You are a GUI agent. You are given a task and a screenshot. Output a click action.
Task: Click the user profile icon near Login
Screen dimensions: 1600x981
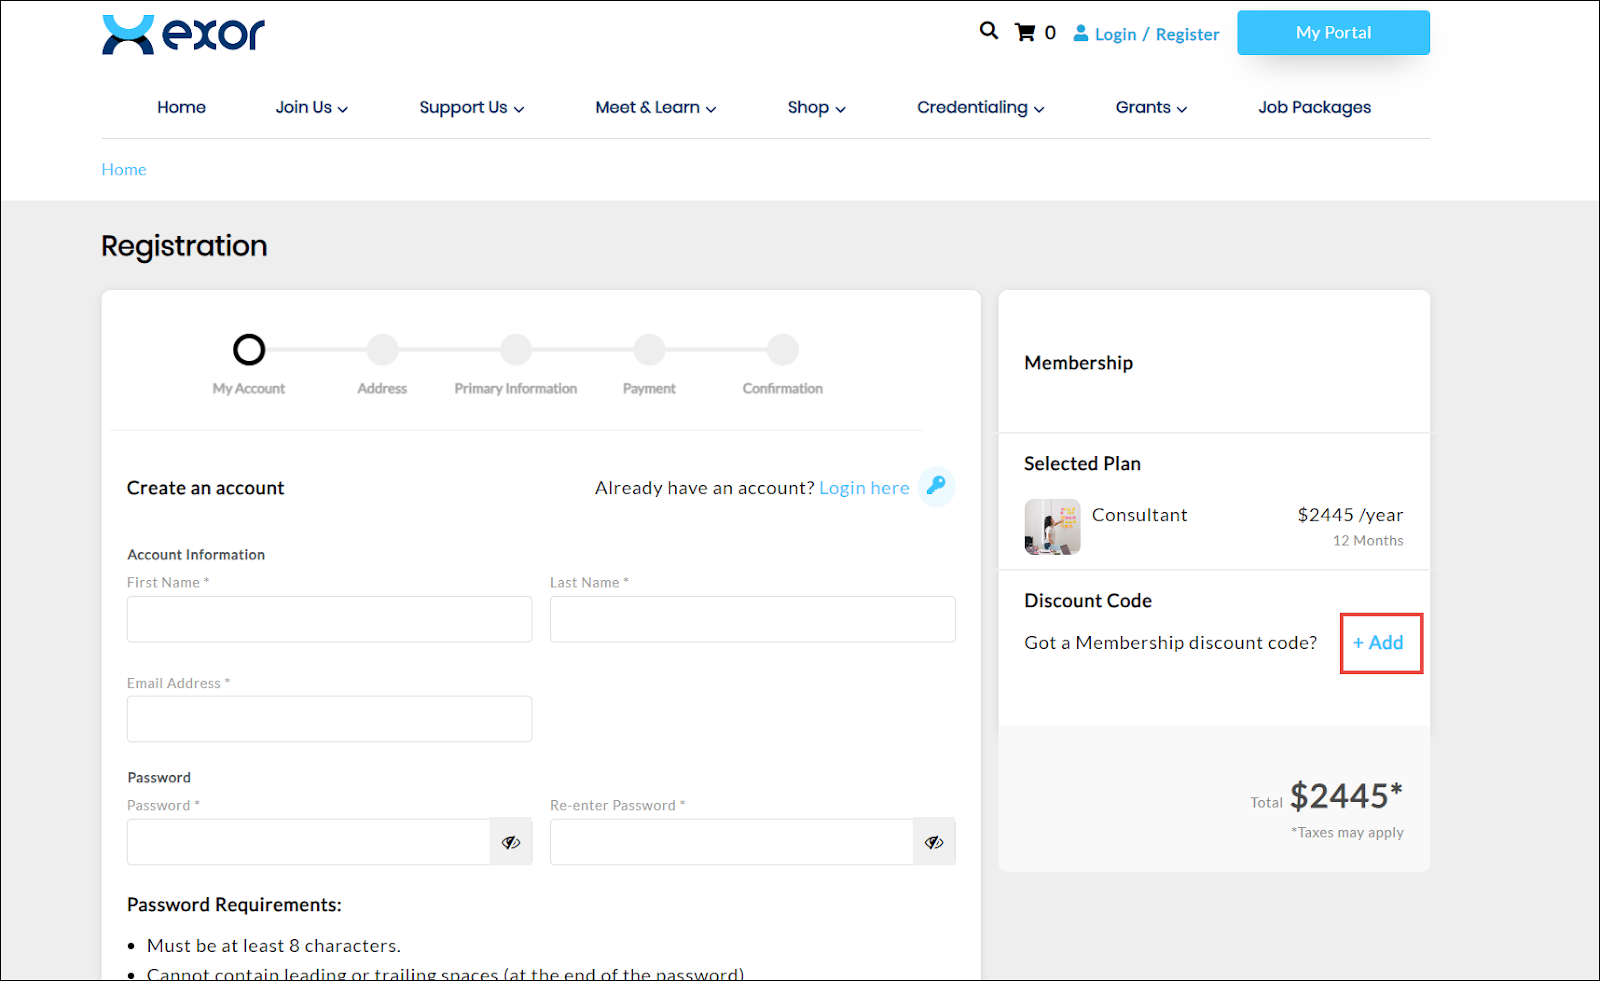click(1080, 33)
